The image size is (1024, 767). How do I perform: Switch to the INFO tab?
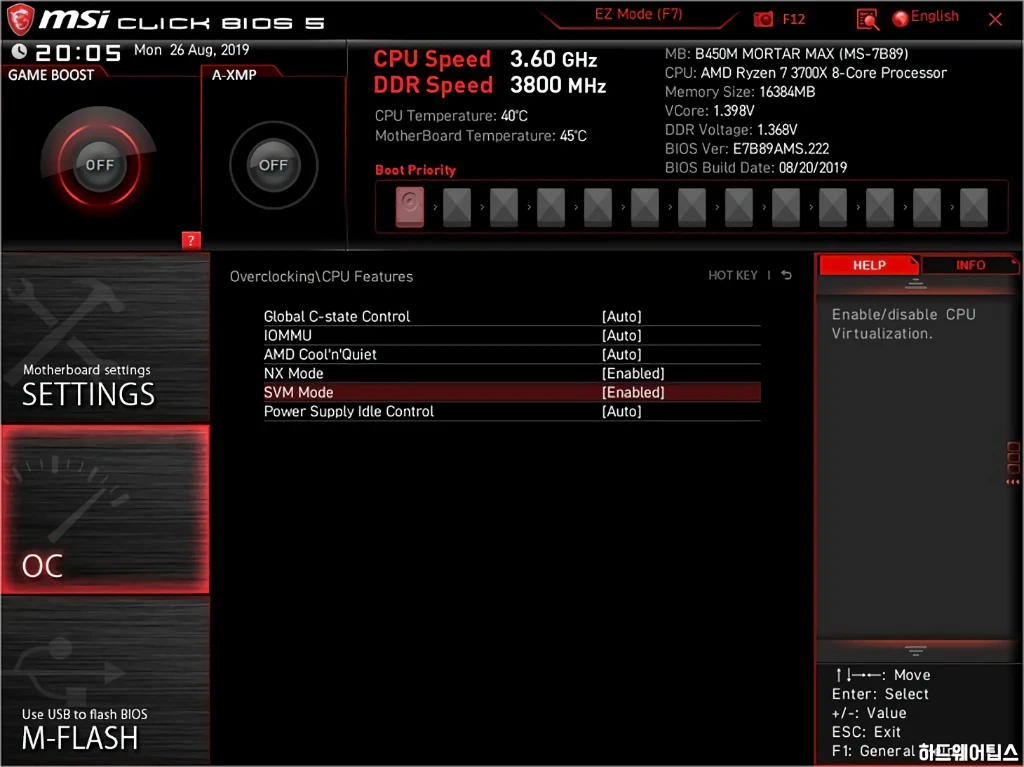pos(970,265)
